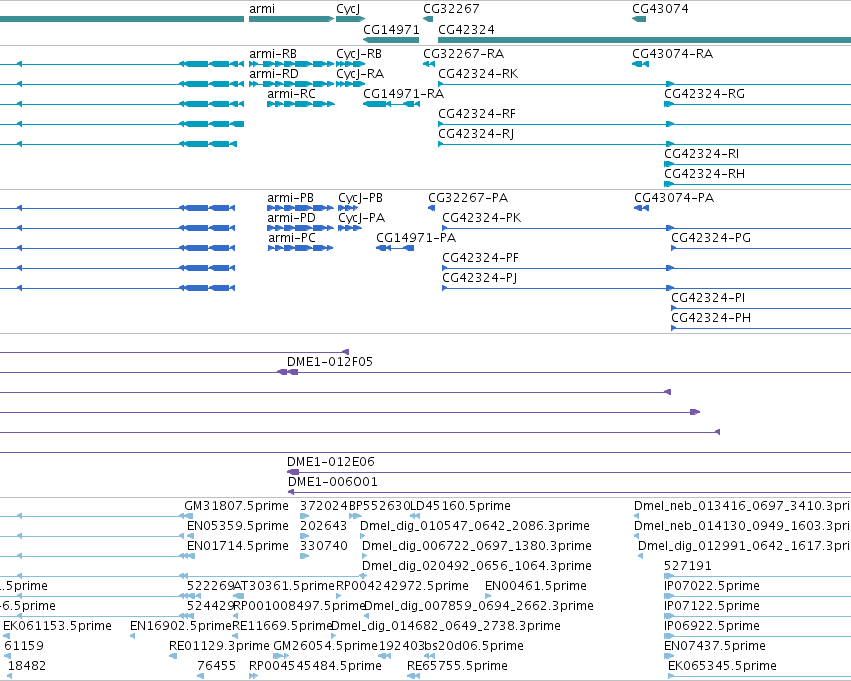The height and width of the screenshot is (681, 851).
Task: Click the armi-PD protein label
Action: click(x=291, y=219)
